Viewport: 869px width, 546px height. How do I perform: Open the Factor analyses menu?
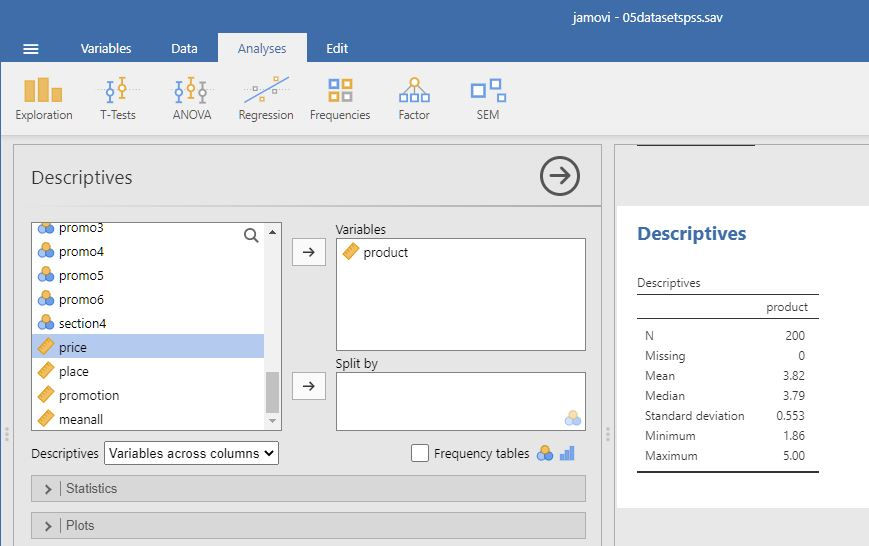coord(414,99)
